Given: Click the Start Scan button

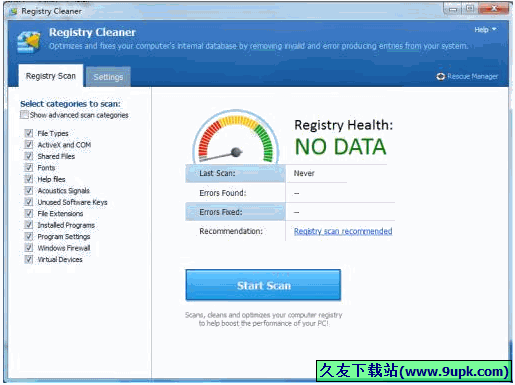Looking at the screenshot, I should pyautogui.click(x=263, y=285).
